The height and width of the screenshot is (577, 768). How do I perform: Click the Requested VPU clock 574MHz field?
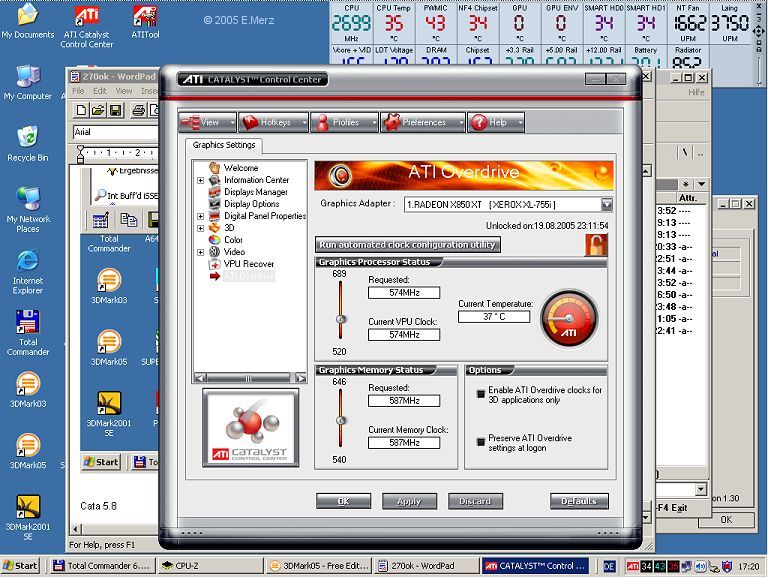404,293
